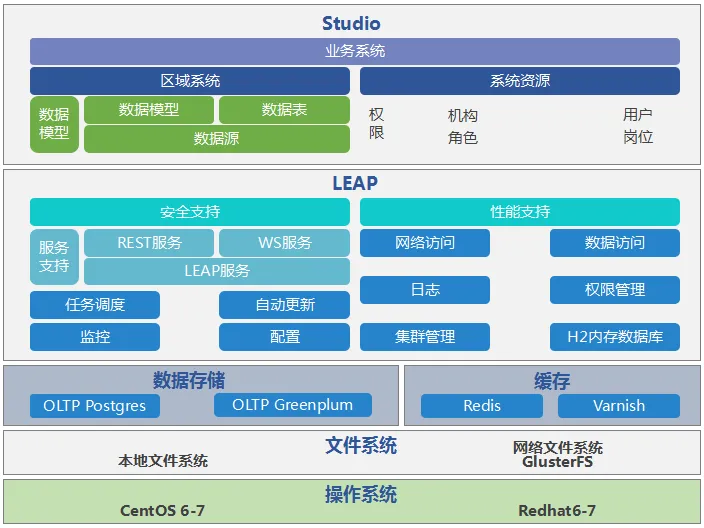Click the 业务系统 bar in Studio
704x528 pixels.
354,51
